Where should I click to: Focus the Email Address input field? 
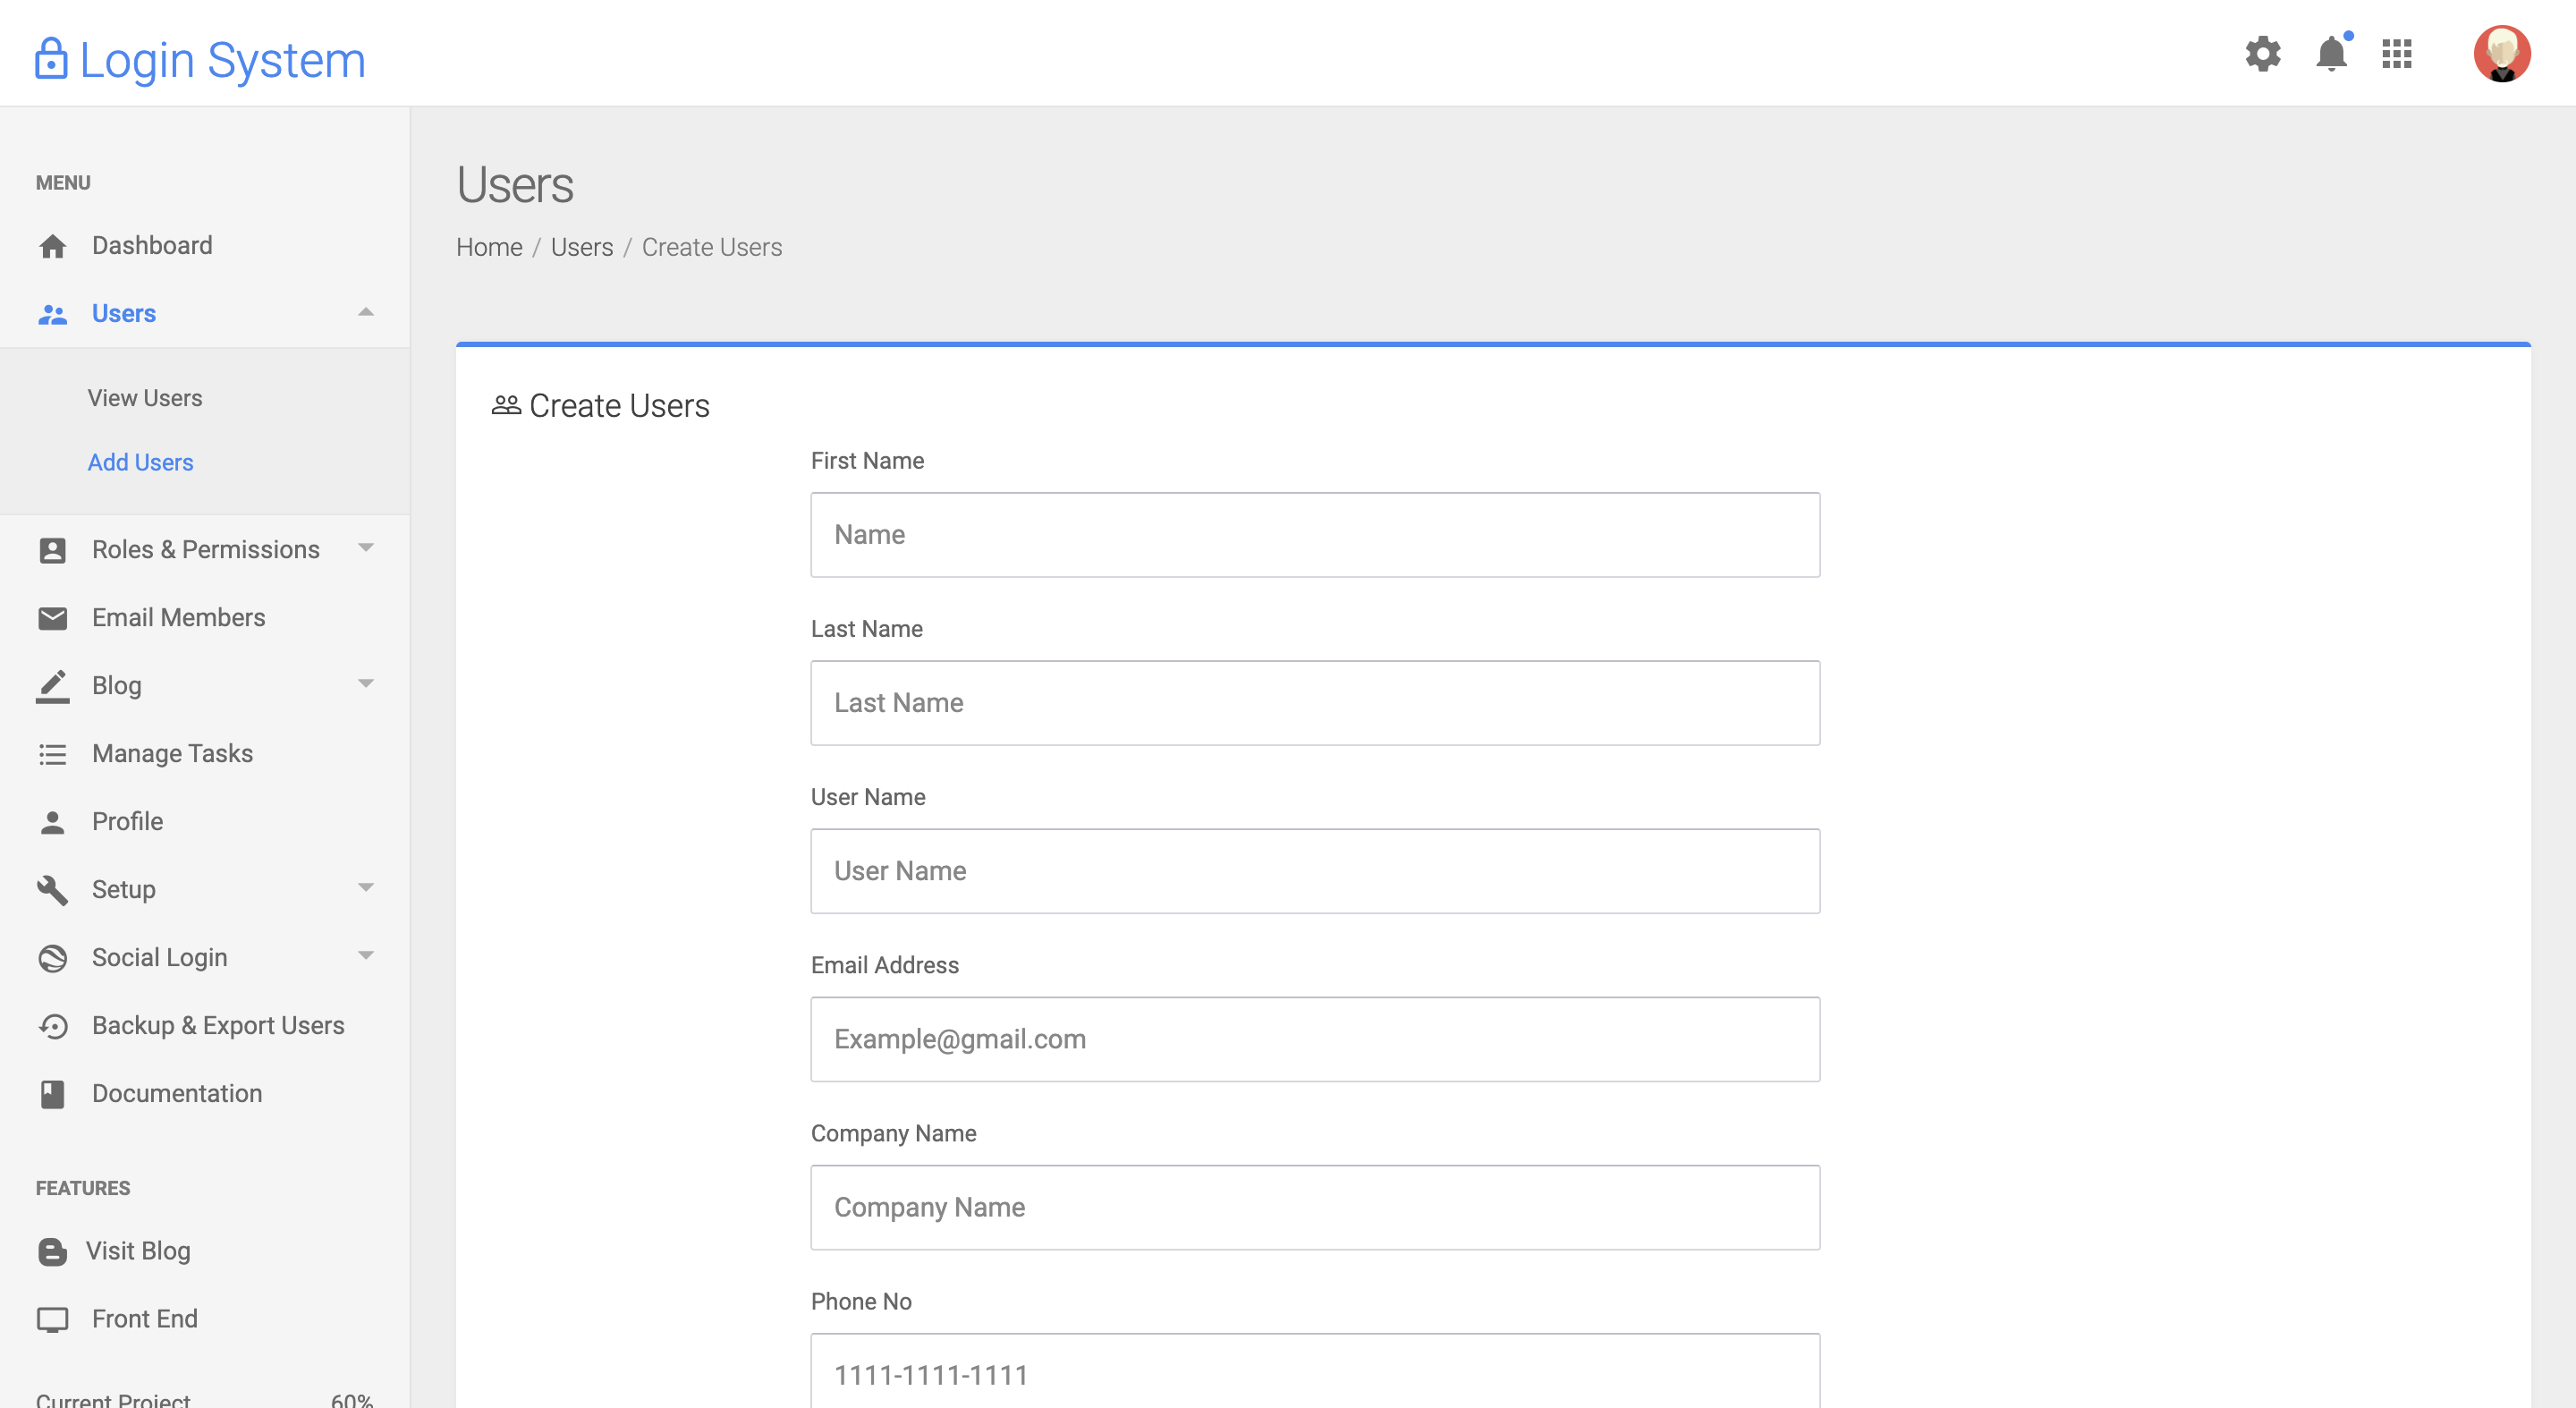coord(1315,1039)
